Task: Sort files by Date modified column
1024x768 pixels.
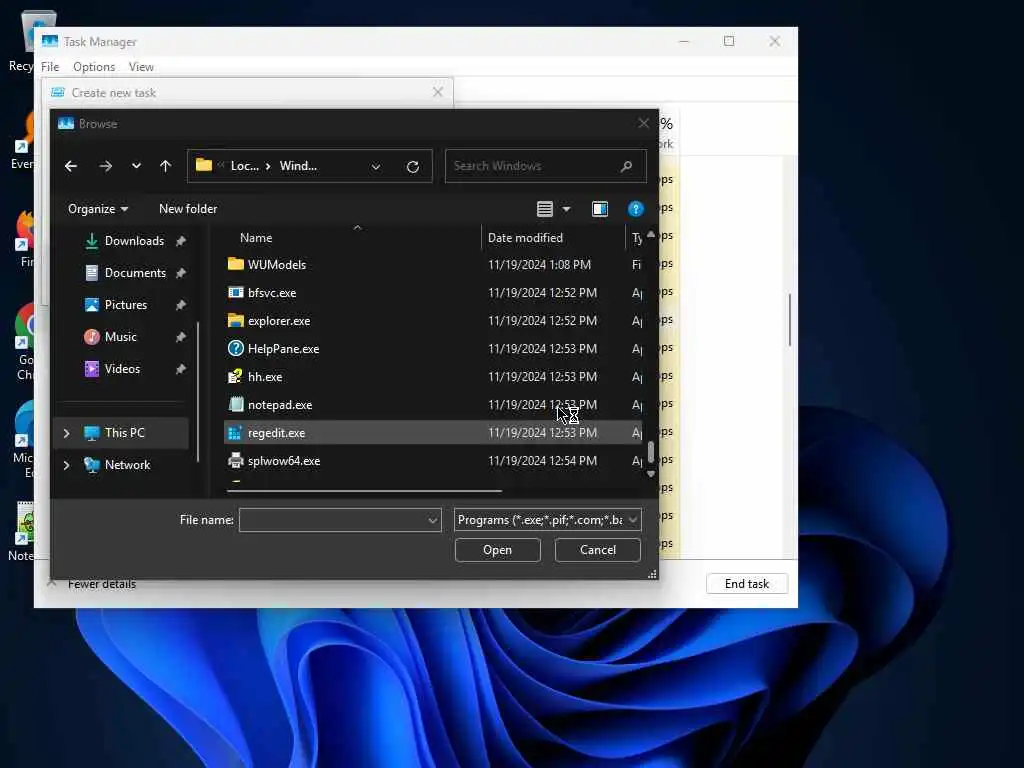Action: tap(525, 238)
